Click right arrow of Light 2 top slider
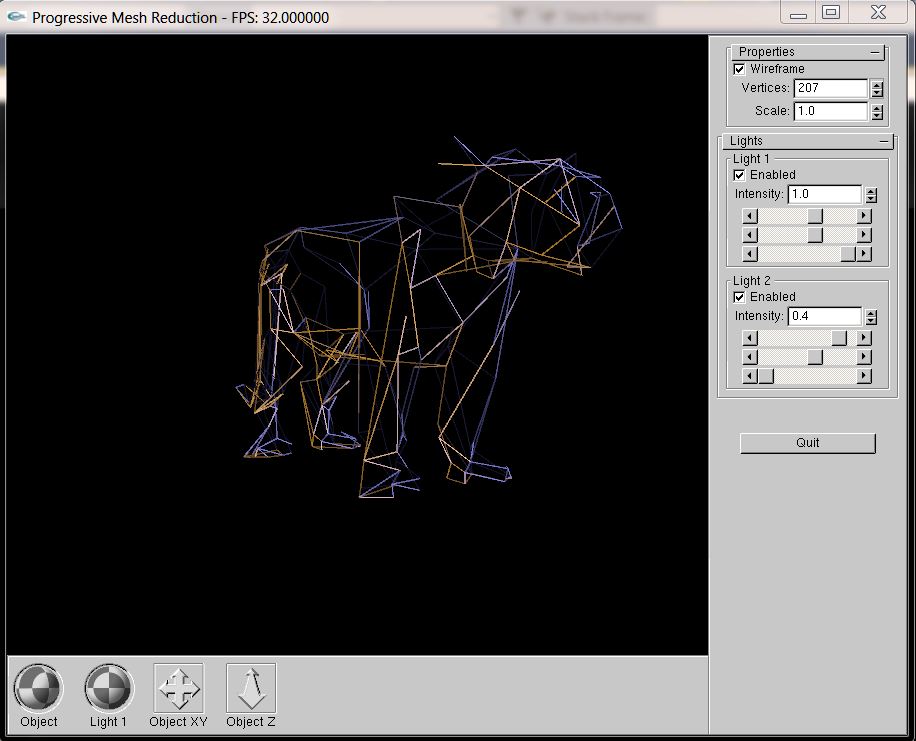916x741 pixels. (864, 338)
